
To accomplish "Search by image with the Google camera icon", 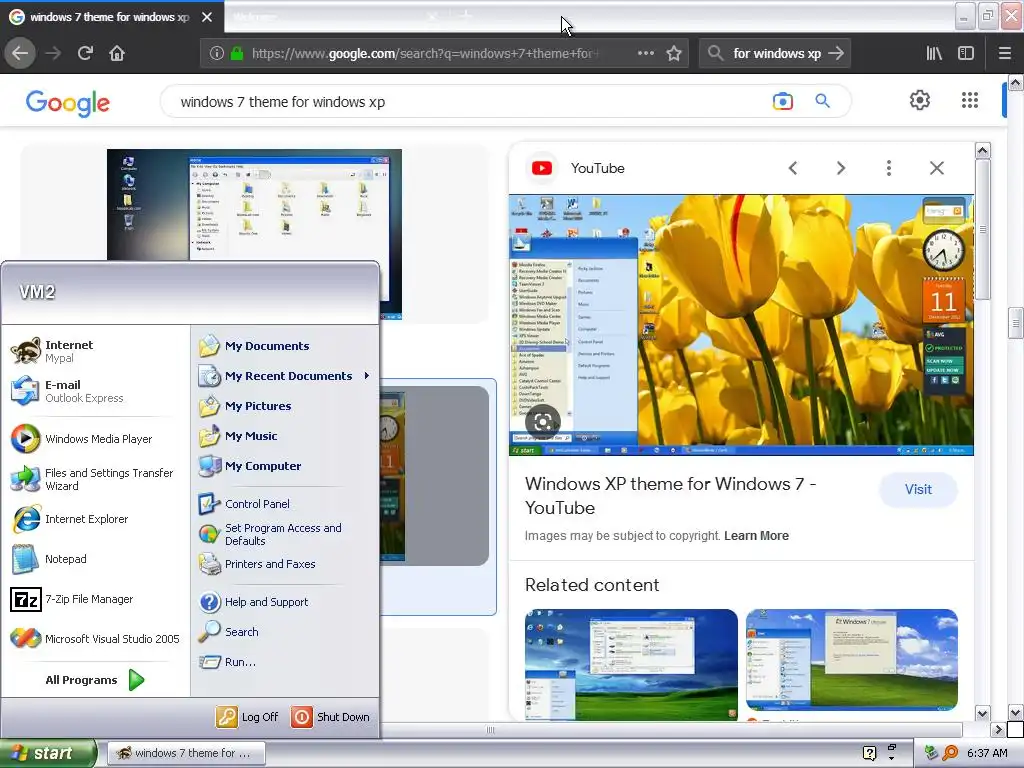I will [x=782, y=101].
